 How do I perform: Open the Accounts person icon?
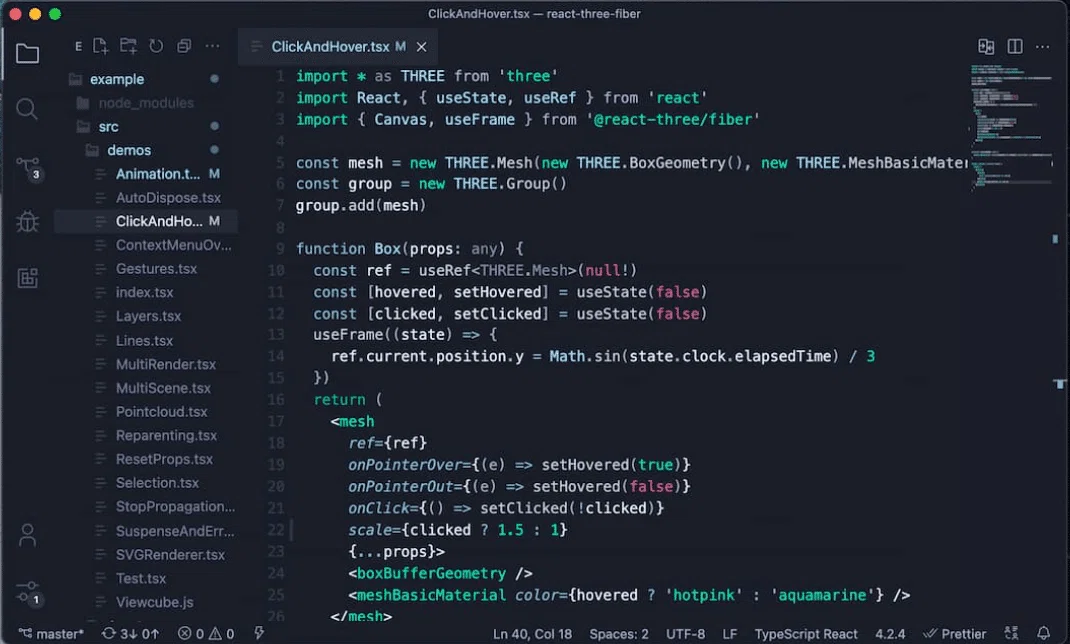(x=27, y=535)
